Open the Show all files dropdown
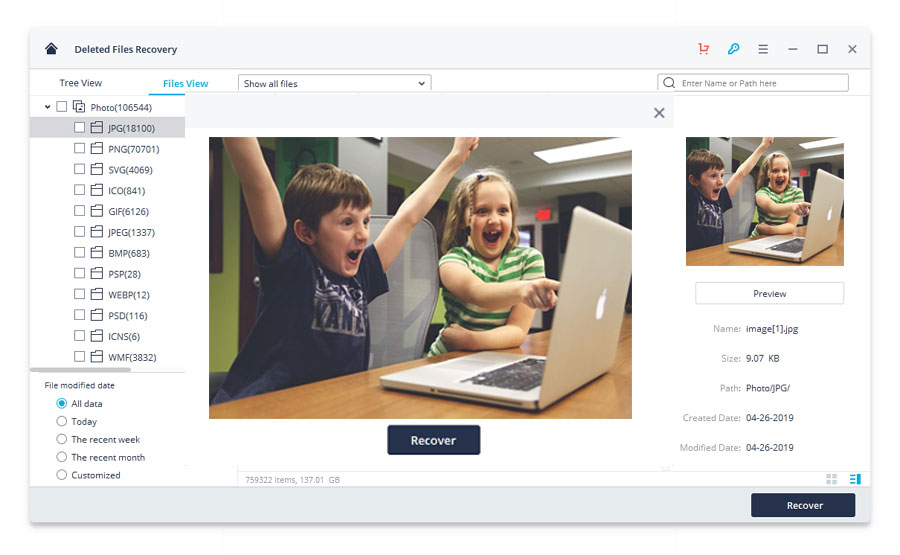This screenshot has width=900, height=555. [x=335, y=83]
